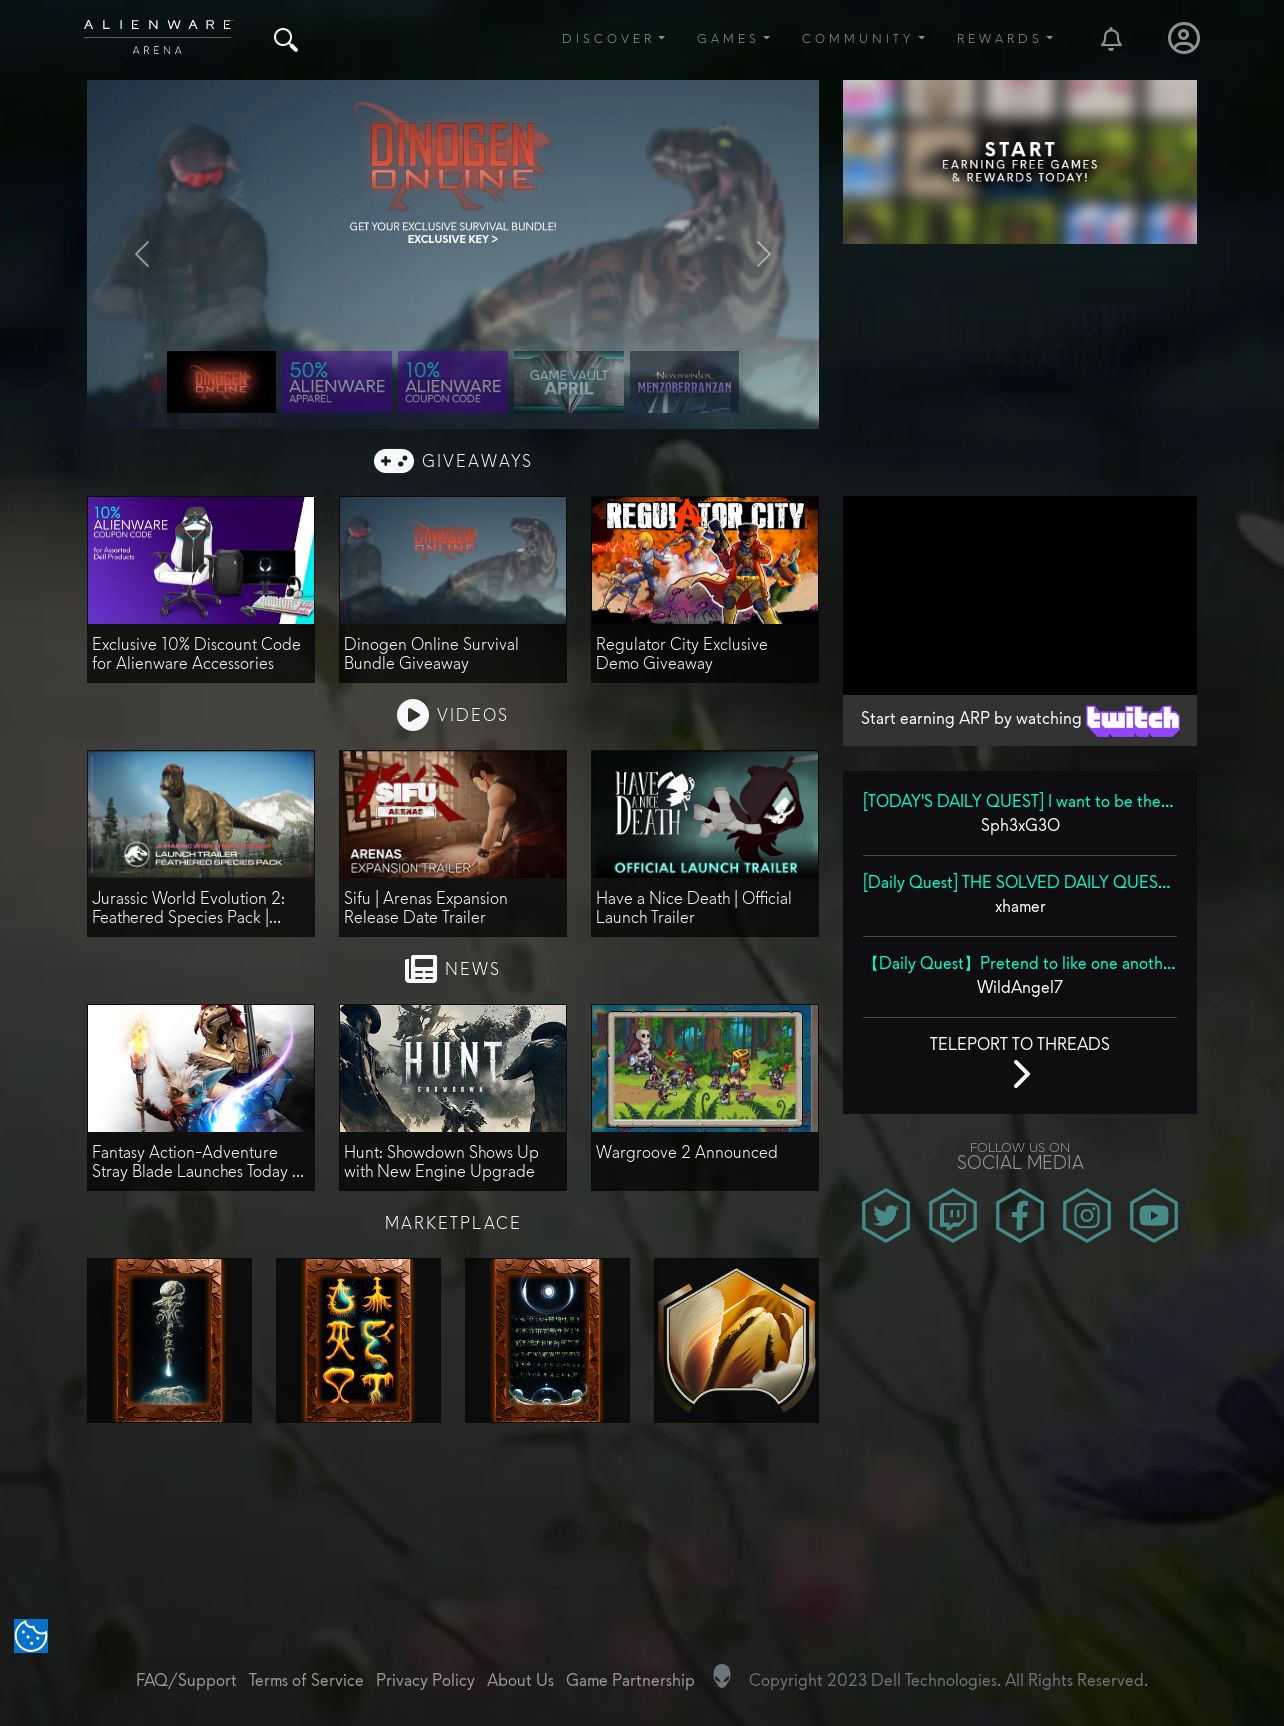Viewport: 1284px width, 1726px height.
Task: Select the Game Vault April thumbnail
Action: pyautogui.click(x=569, y=382)
